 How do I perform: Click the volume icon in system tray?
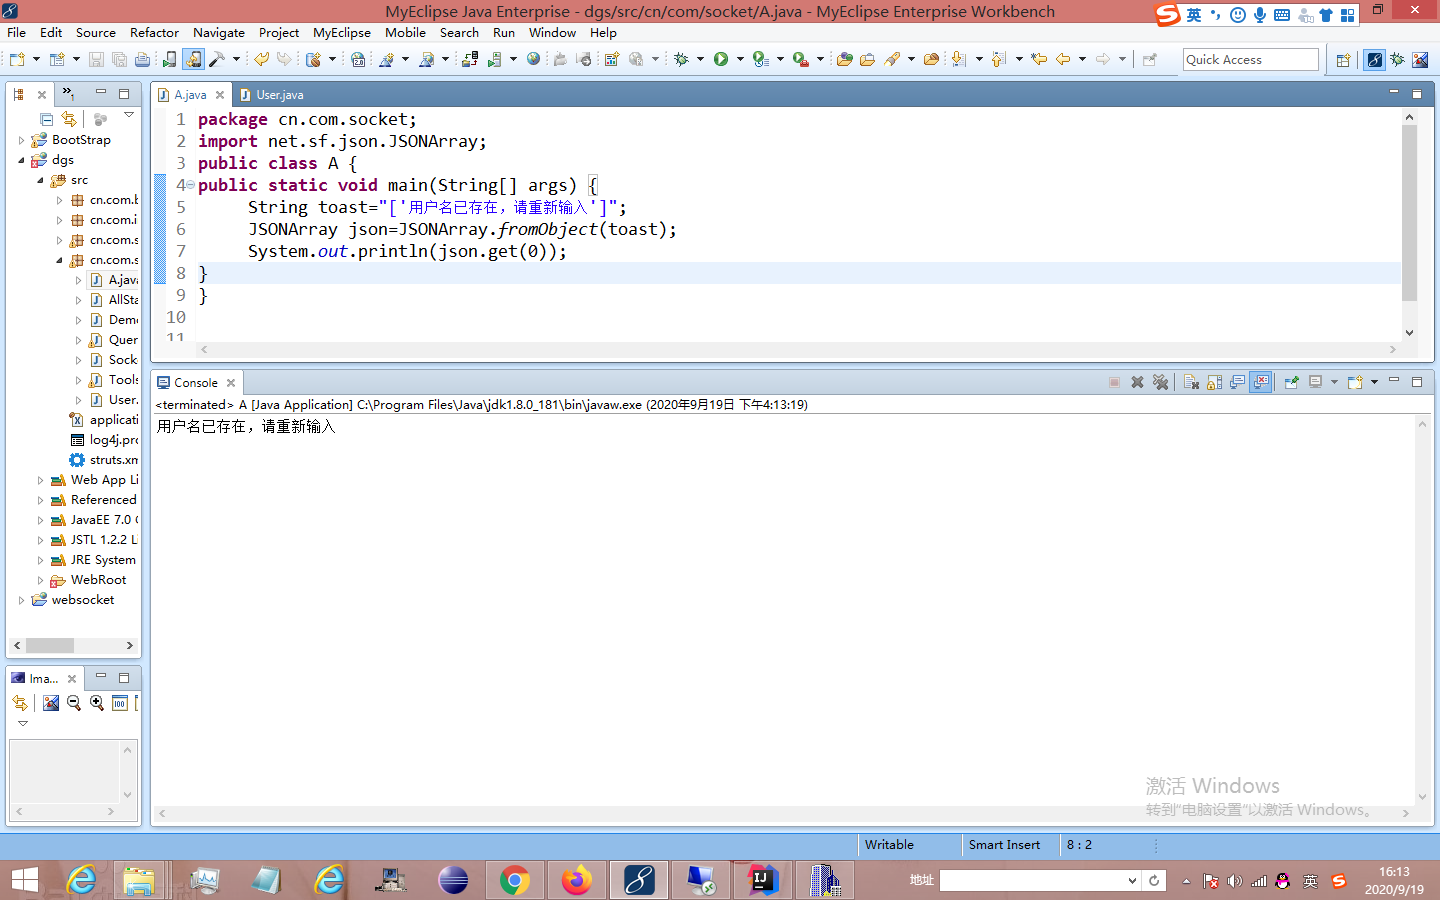pyautogui.click(x=1235, y=881)
